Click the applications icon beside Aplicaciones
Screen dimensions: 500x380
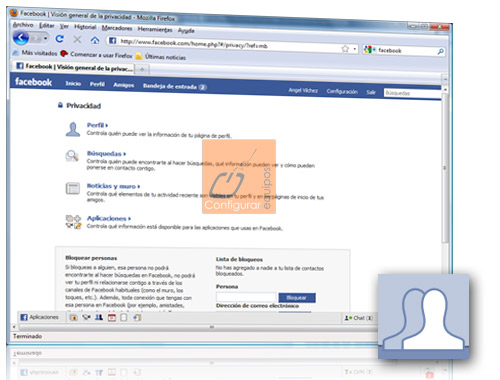73,222
